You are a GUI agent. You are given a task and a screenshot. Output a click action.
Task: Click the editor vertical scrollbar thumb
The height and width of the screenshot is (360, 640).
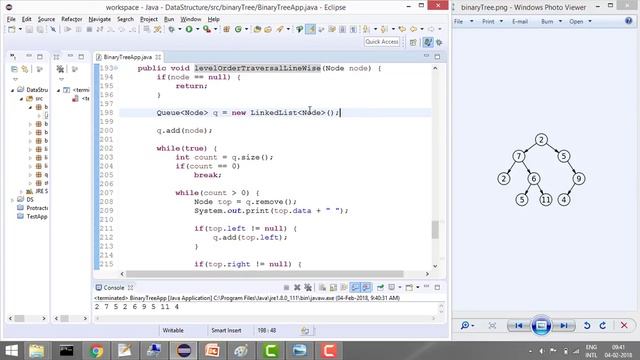pyautogui.click(x=436, y=230)
